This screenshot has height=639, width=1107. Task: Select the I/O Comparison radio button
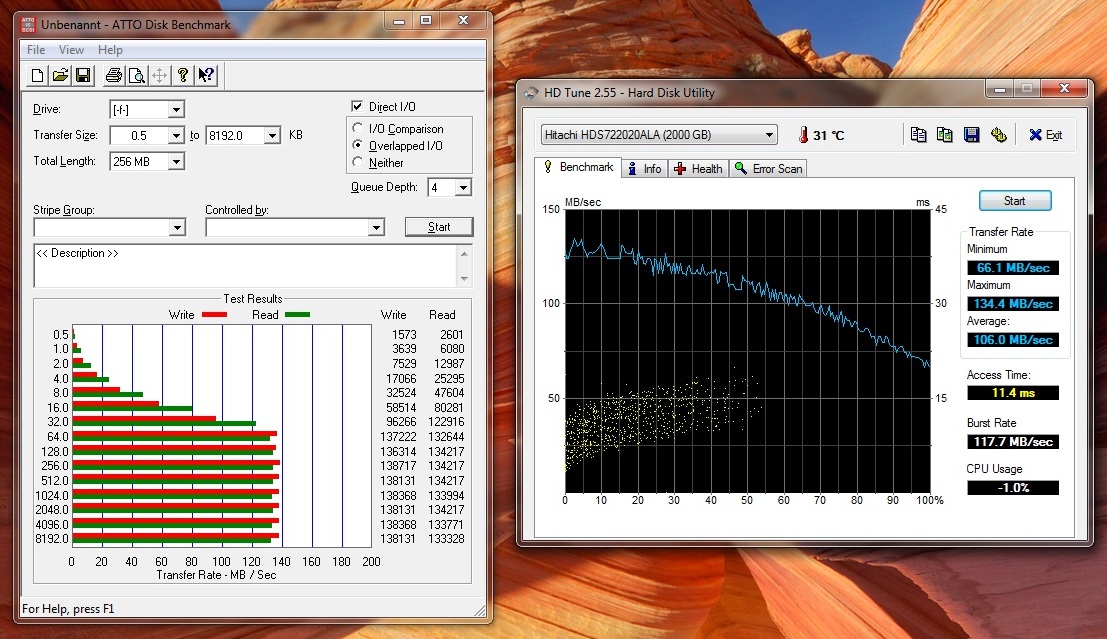[357, 129]
